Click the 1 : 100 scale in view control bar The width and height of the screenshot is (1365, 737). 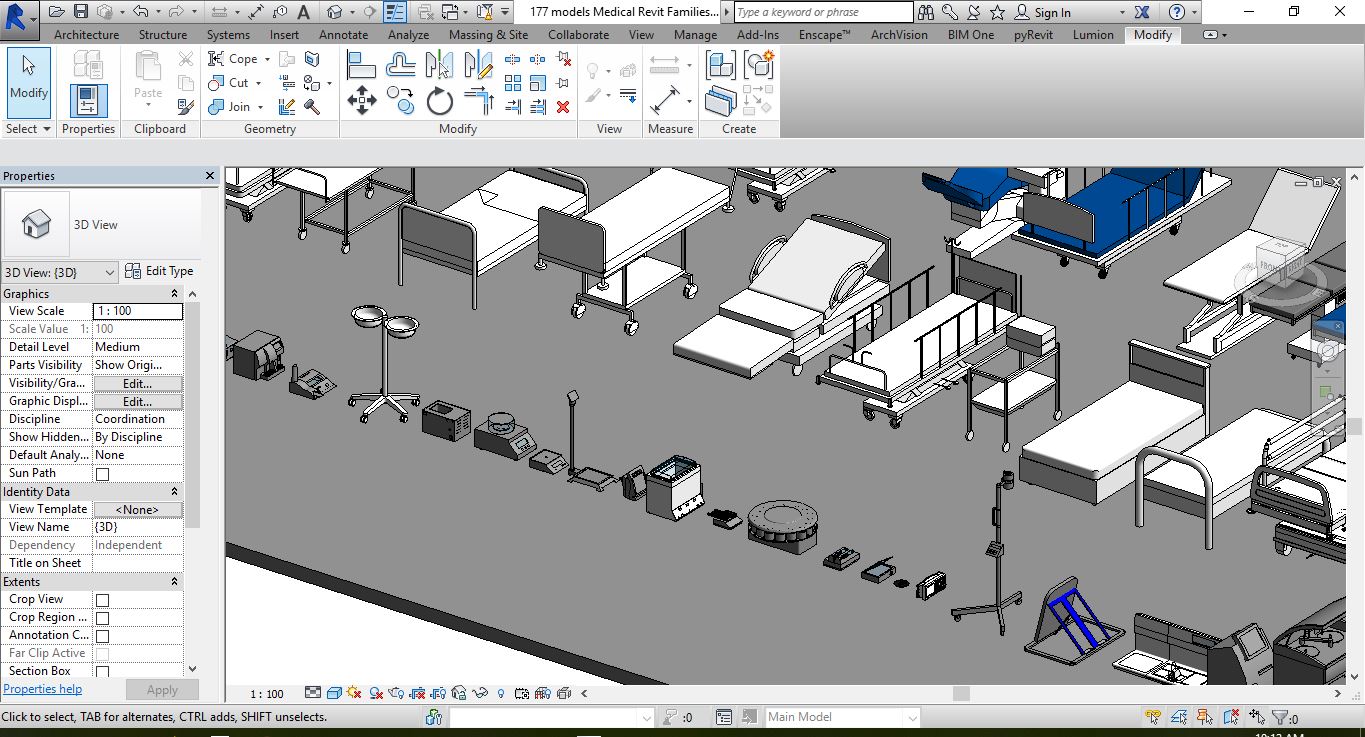[x=267, y=693]
